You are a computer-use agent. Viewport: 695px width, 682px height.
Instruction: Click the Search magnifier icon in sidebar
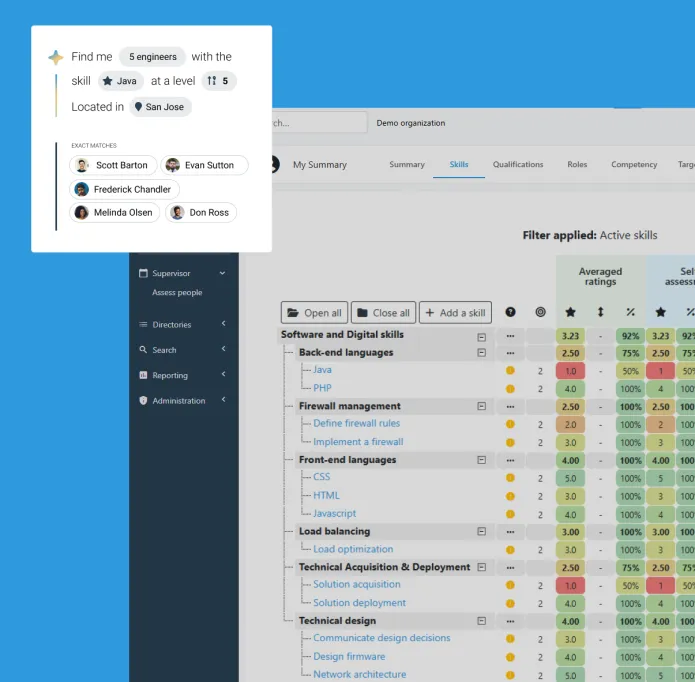(144, 350)
